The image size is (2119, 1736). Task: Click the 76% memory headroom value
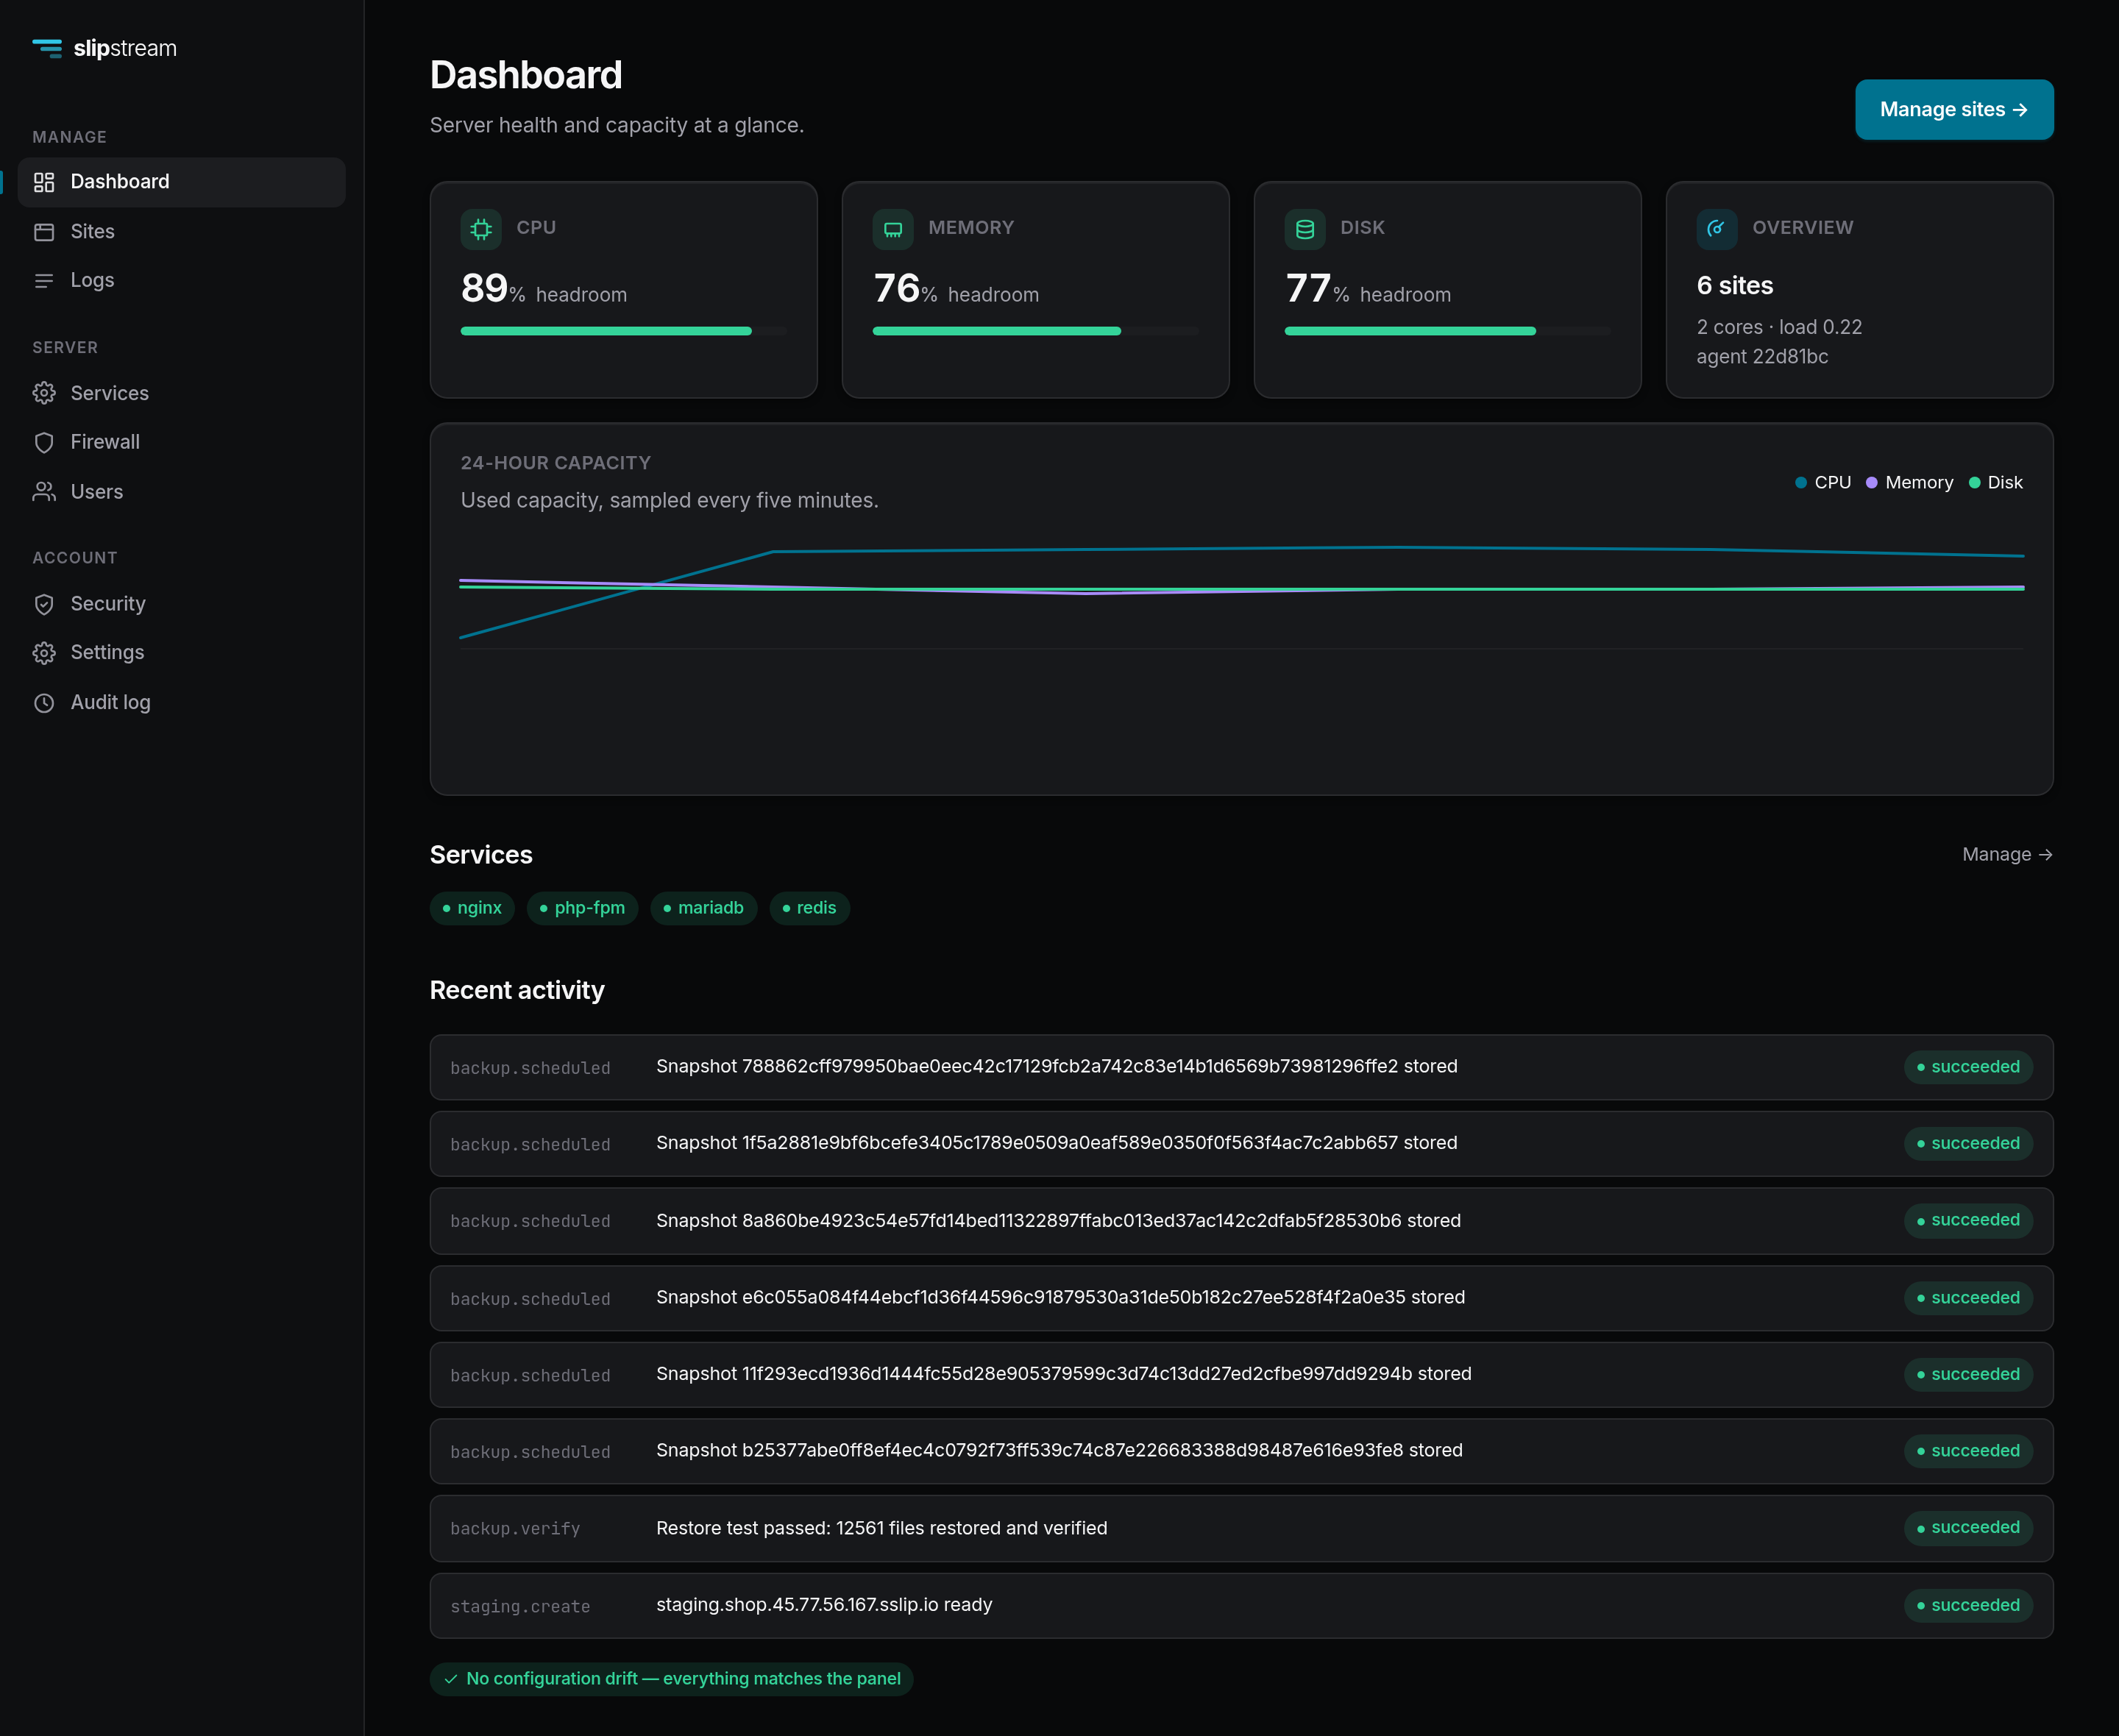coord(905,289)
